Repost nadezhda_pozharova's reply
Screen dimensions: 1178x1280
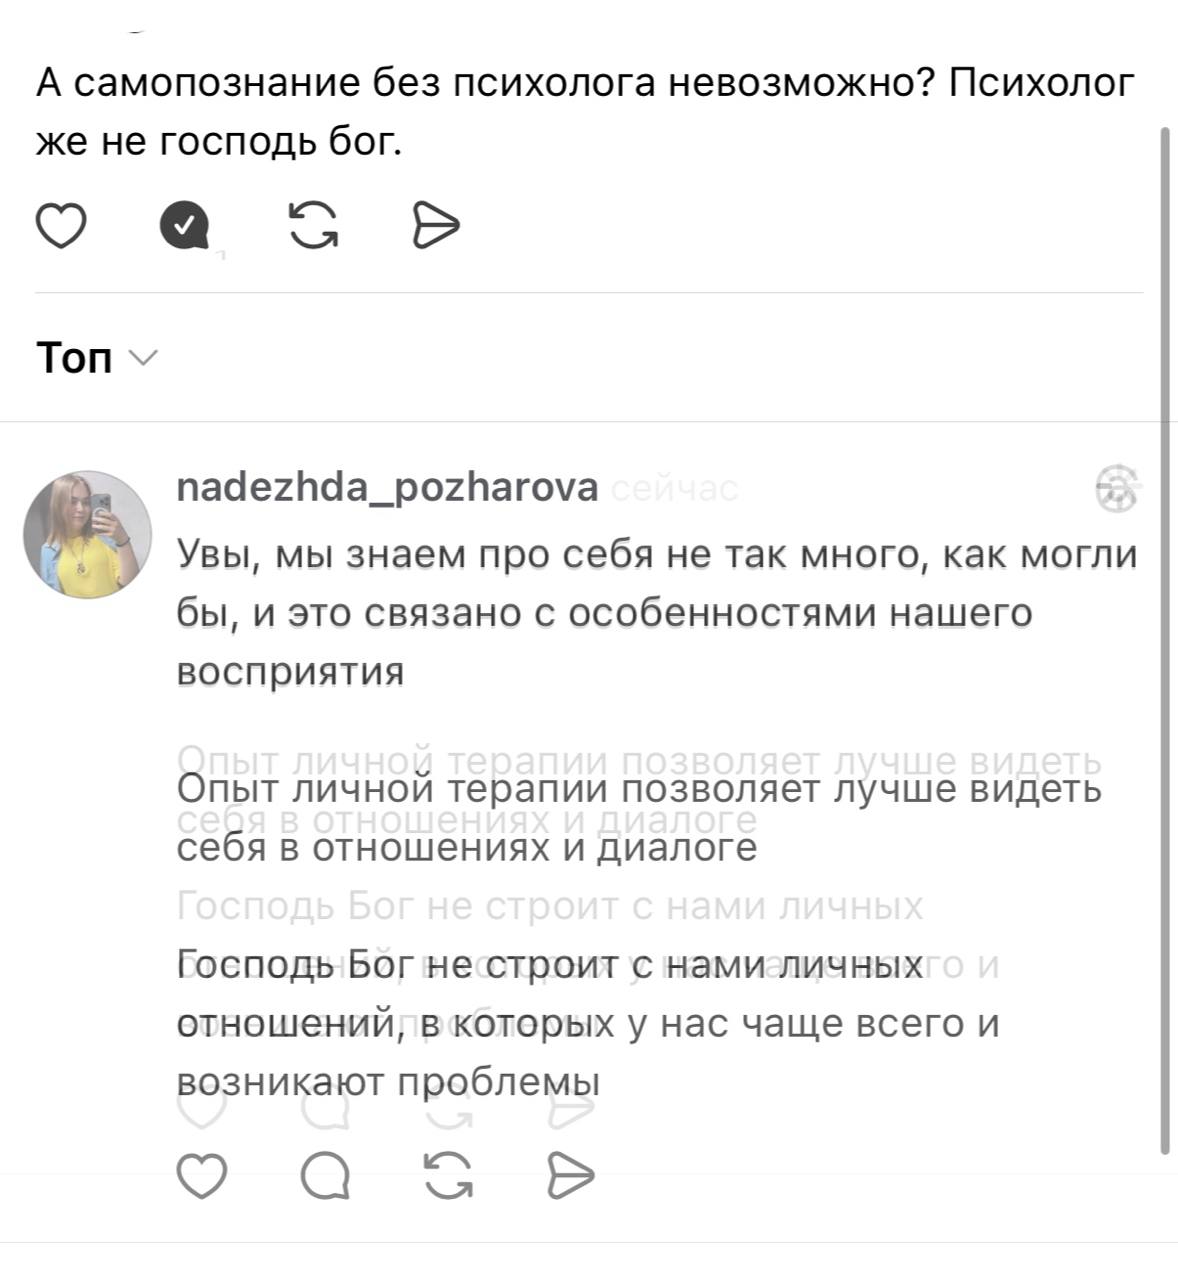pos(449,1176)
